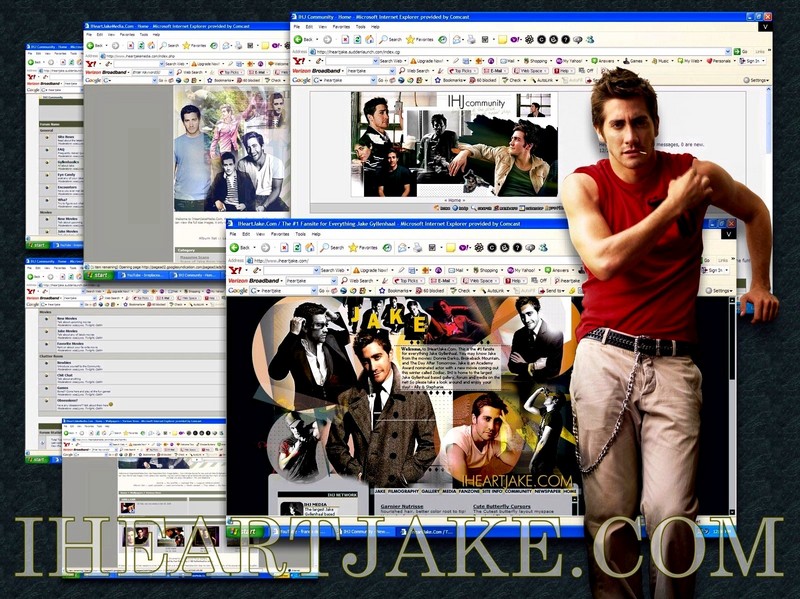
Task: Toggle pop-up blocker Off in IHeartJake.Com fansite toolbar
Action: click(539, 281)
